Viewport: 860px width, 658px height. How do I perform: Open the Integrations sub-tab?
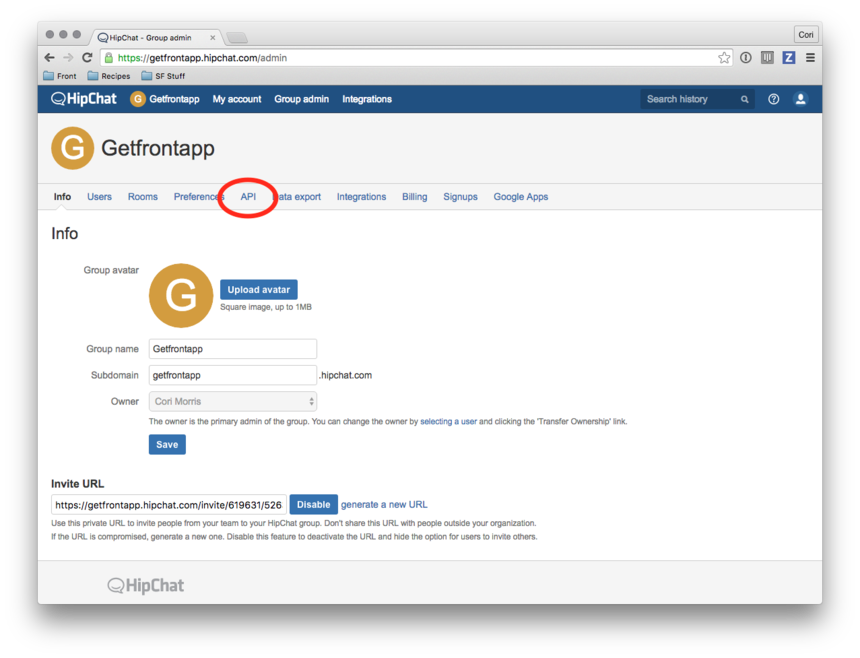[361, 196]
